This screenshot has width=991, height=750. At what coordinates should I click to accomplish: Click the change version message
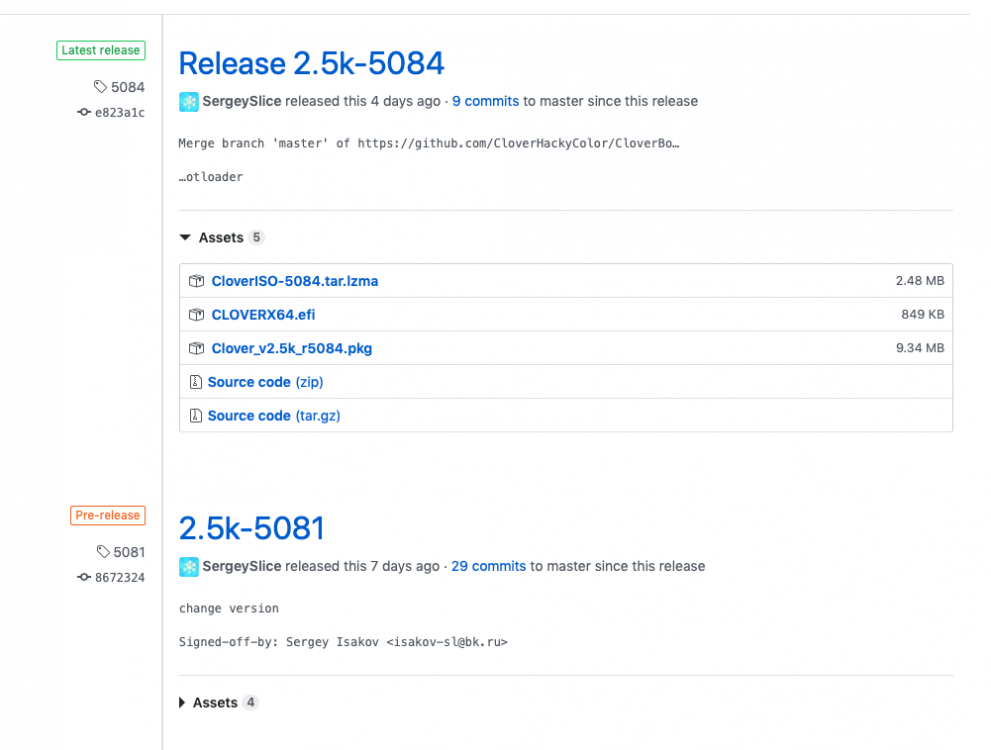(x=229, y=608)
